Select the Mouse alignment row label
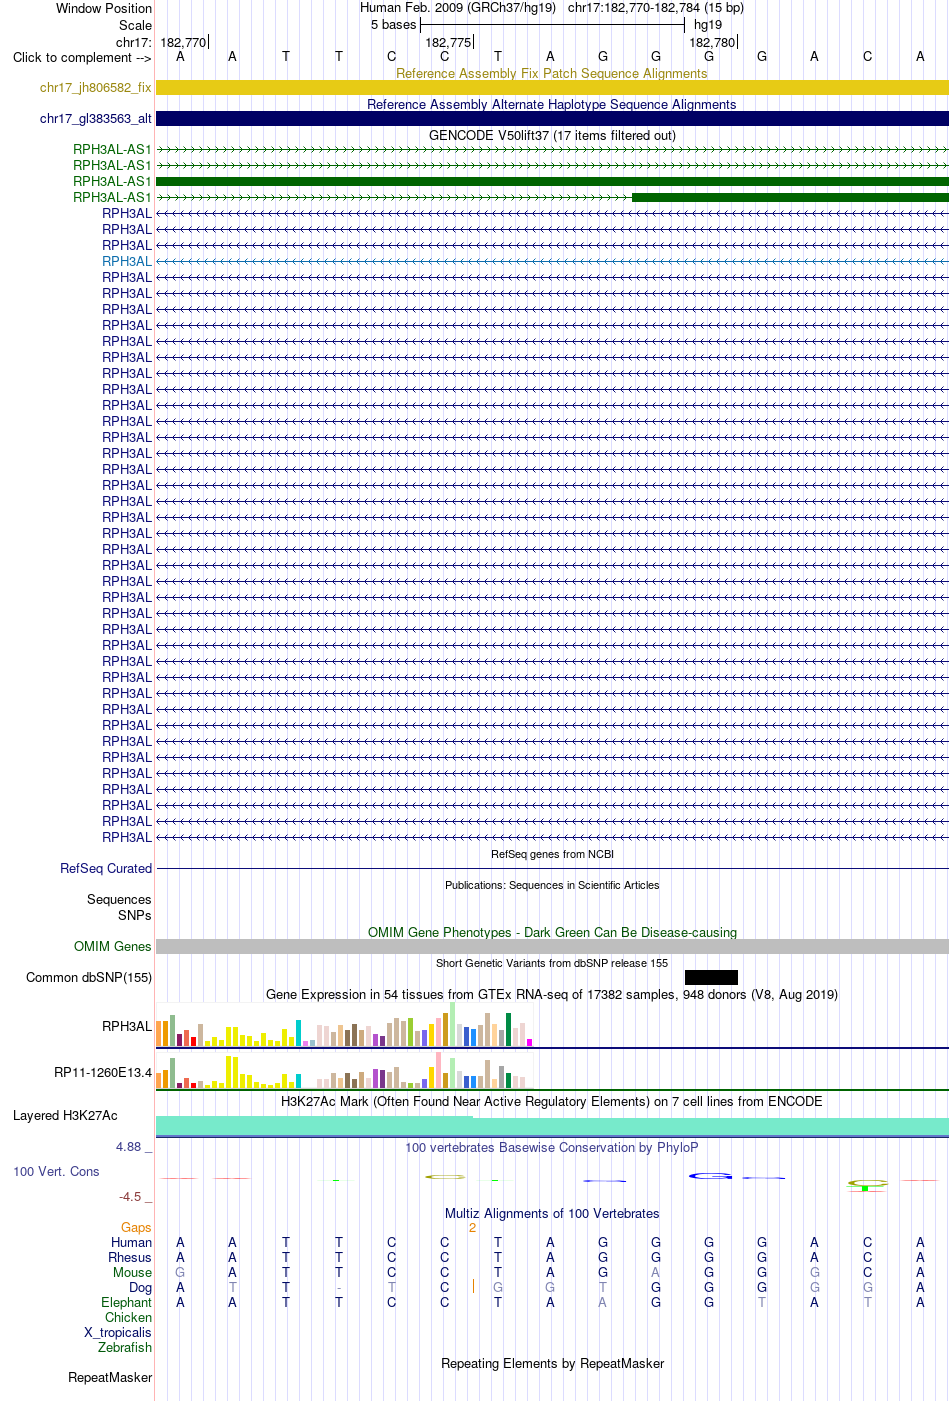The height and width of the screenshot is (1401, 950). click(132, 1272)
